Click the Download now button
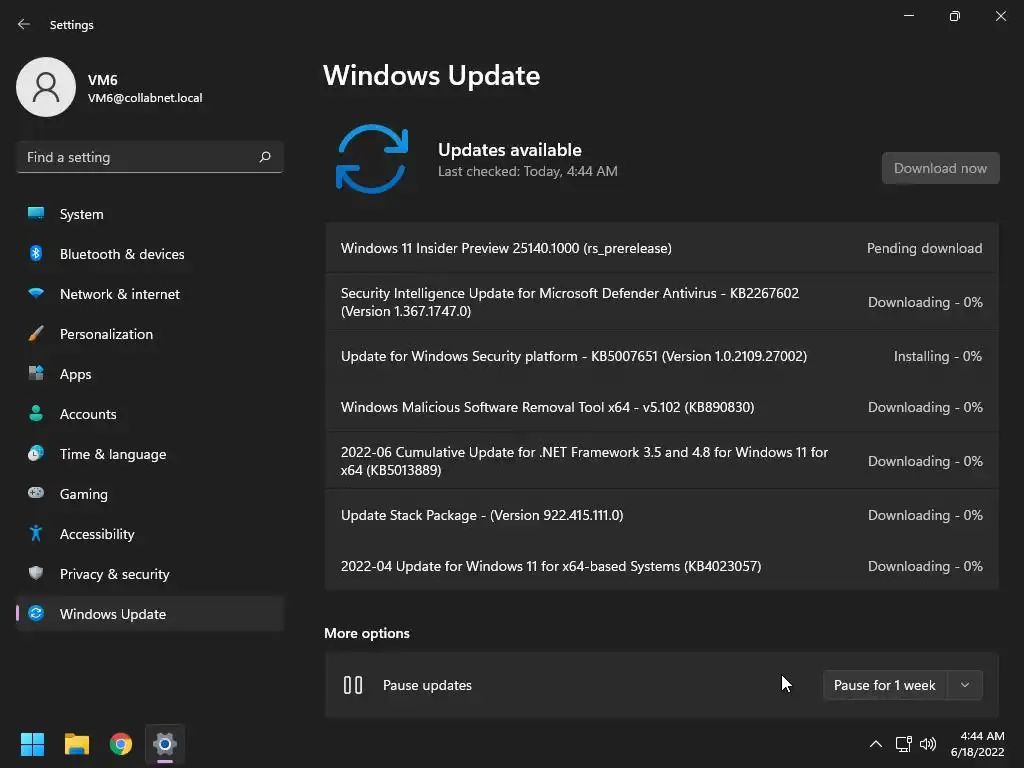 [940, 168]
